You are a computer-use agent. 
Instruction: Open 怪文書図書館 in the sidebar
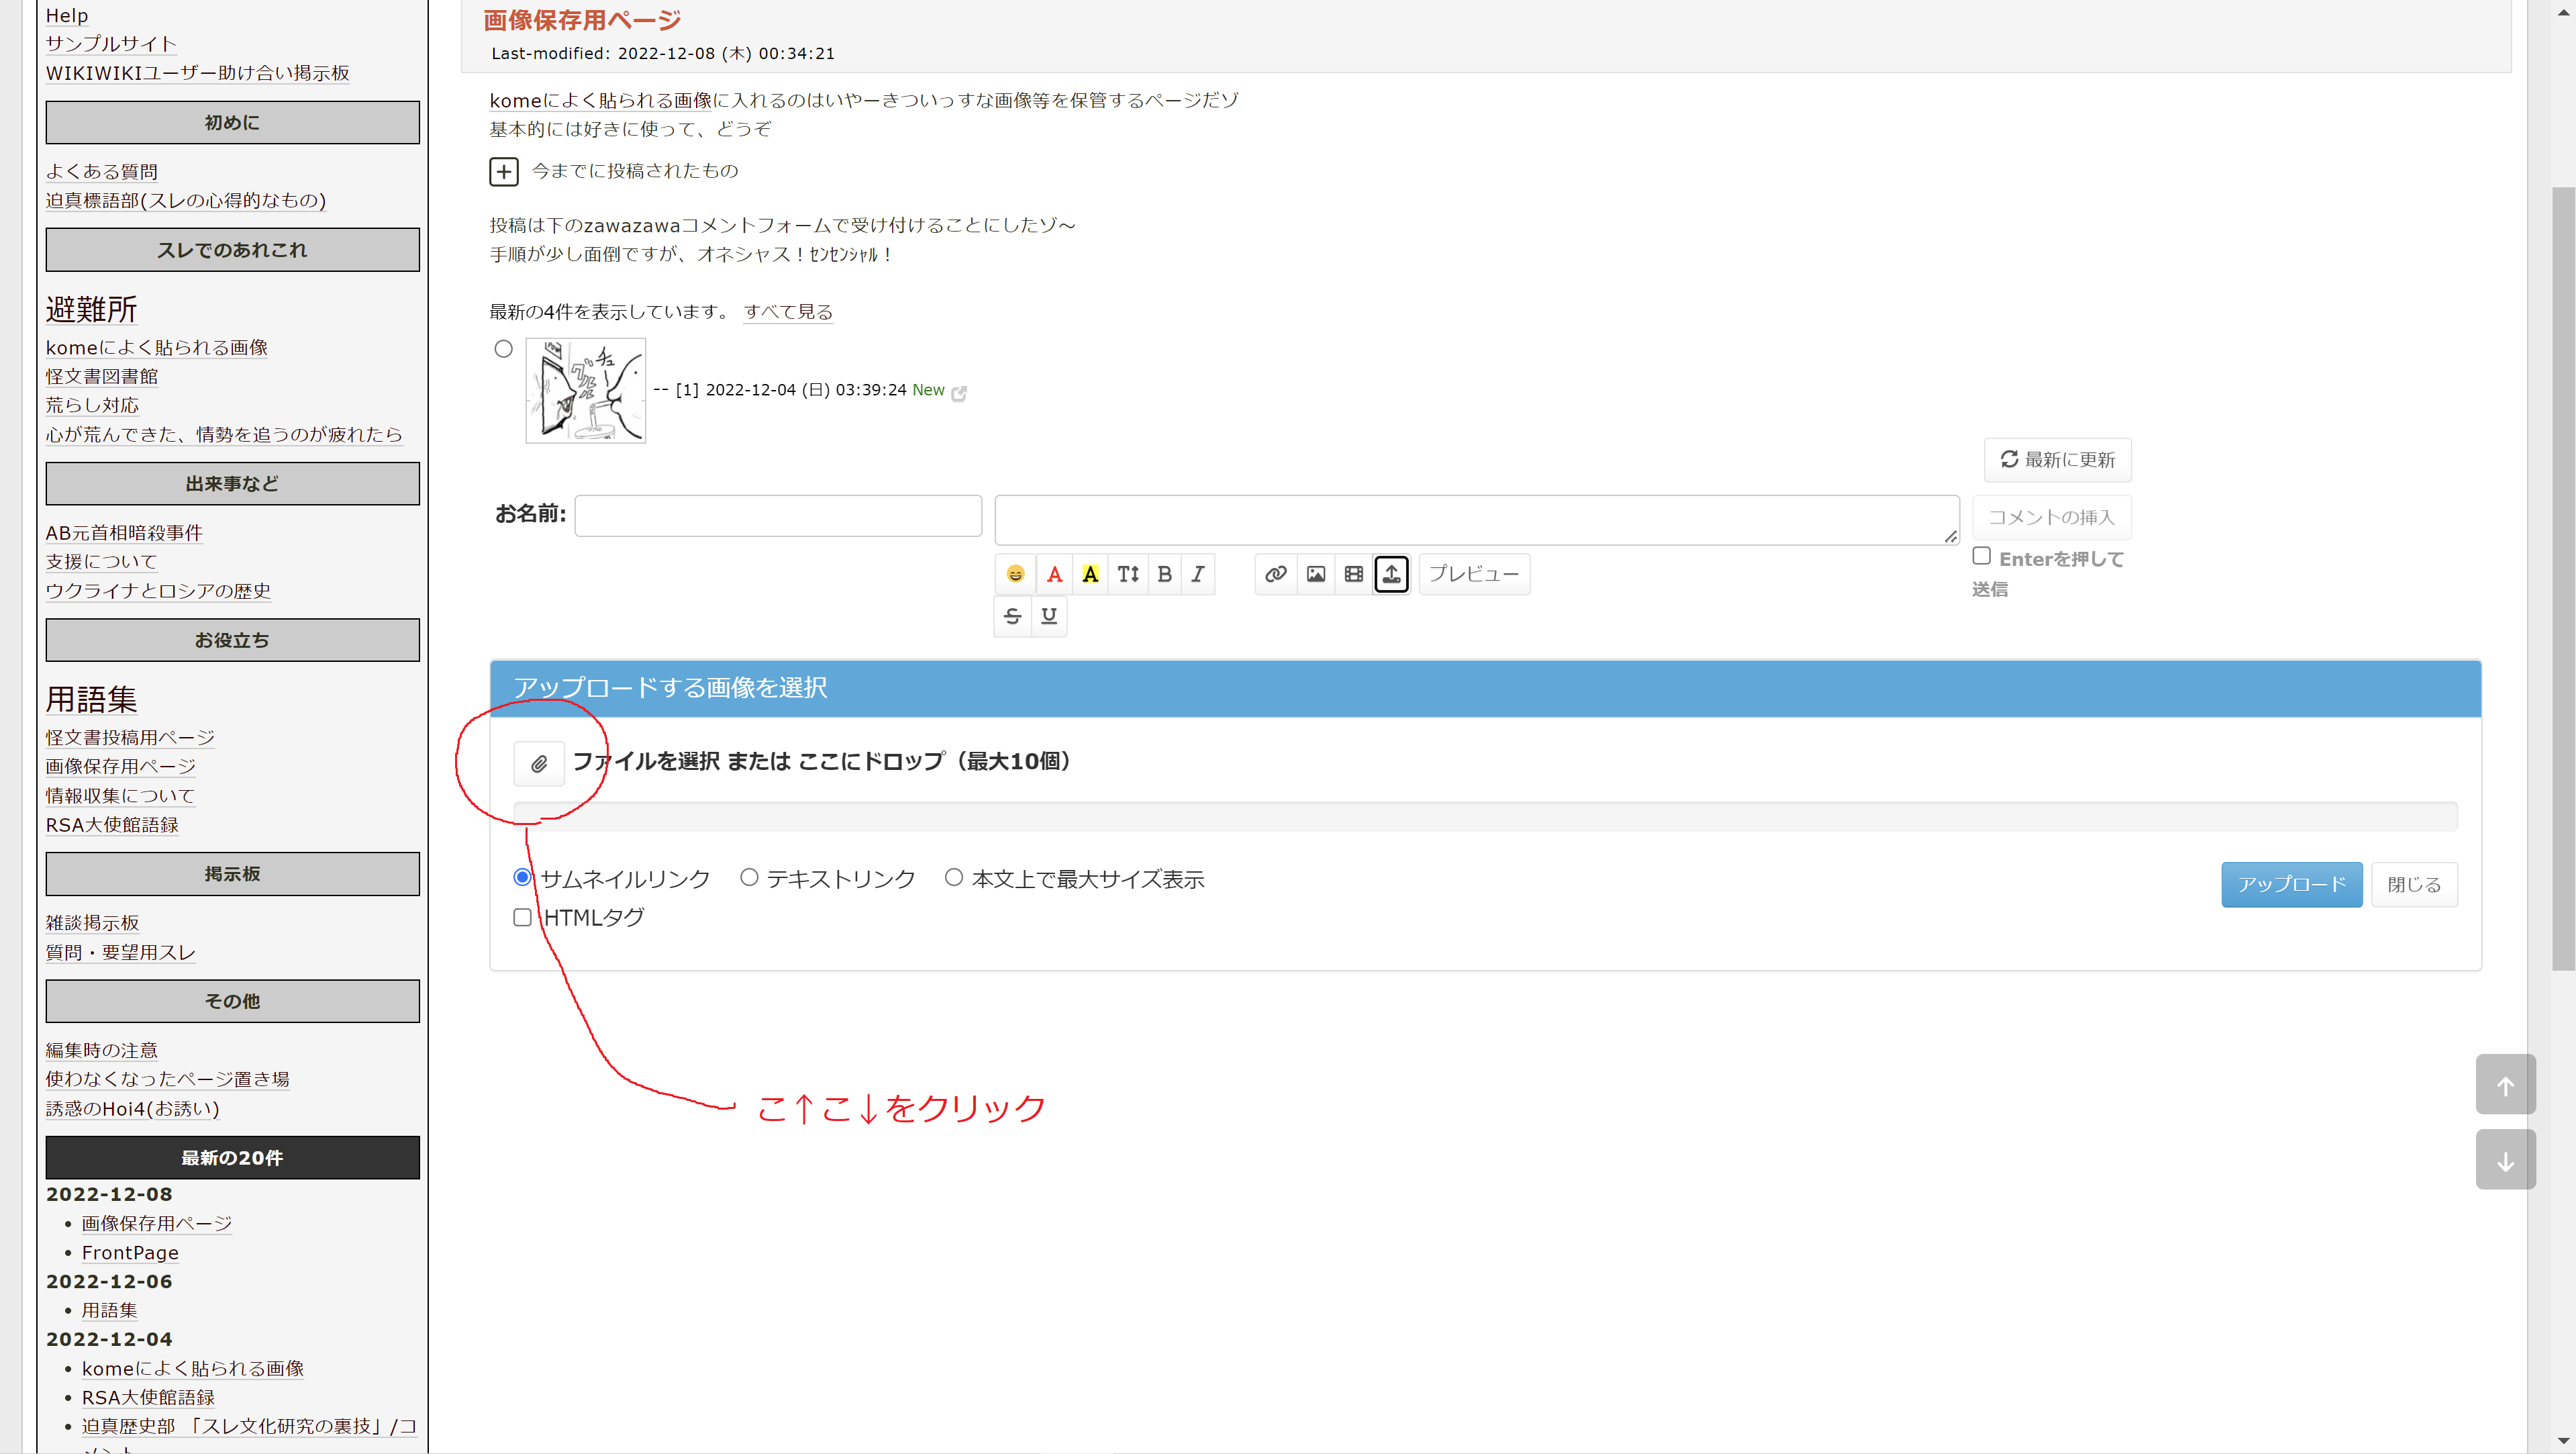102,376
